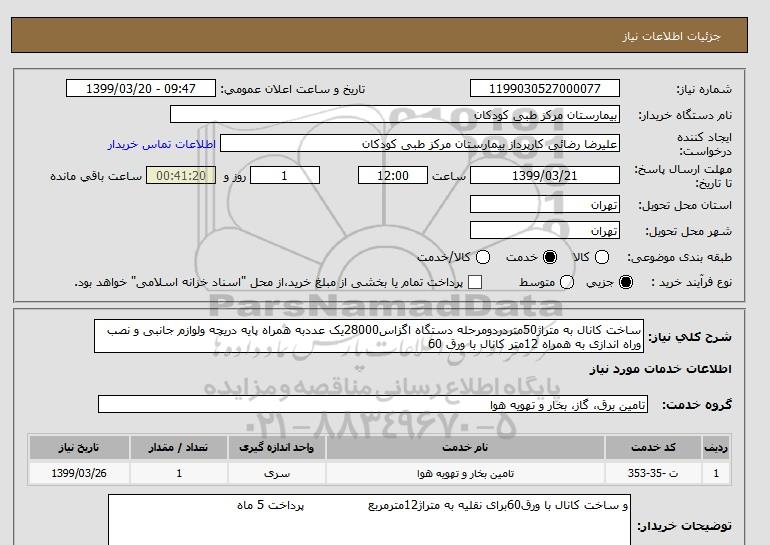The image size is (770, 545).
Task: Select the کالا/خدمت radio button
Action: 483,257
